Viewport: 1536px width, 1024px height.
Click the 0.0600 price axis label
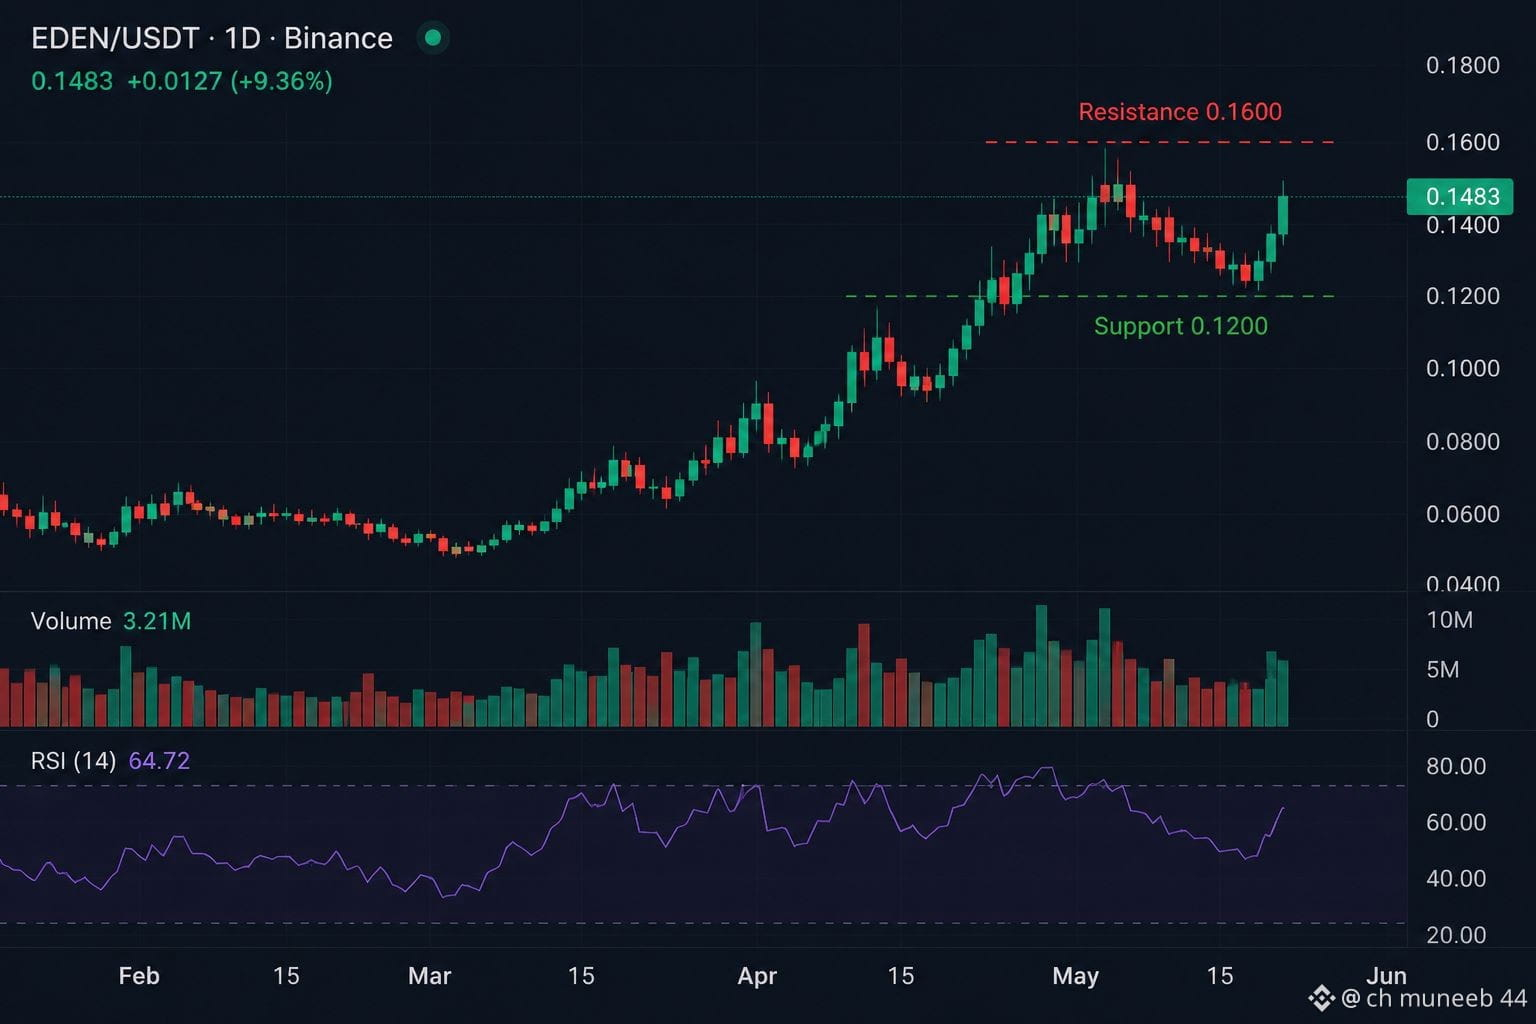(x=1463, y=514)
